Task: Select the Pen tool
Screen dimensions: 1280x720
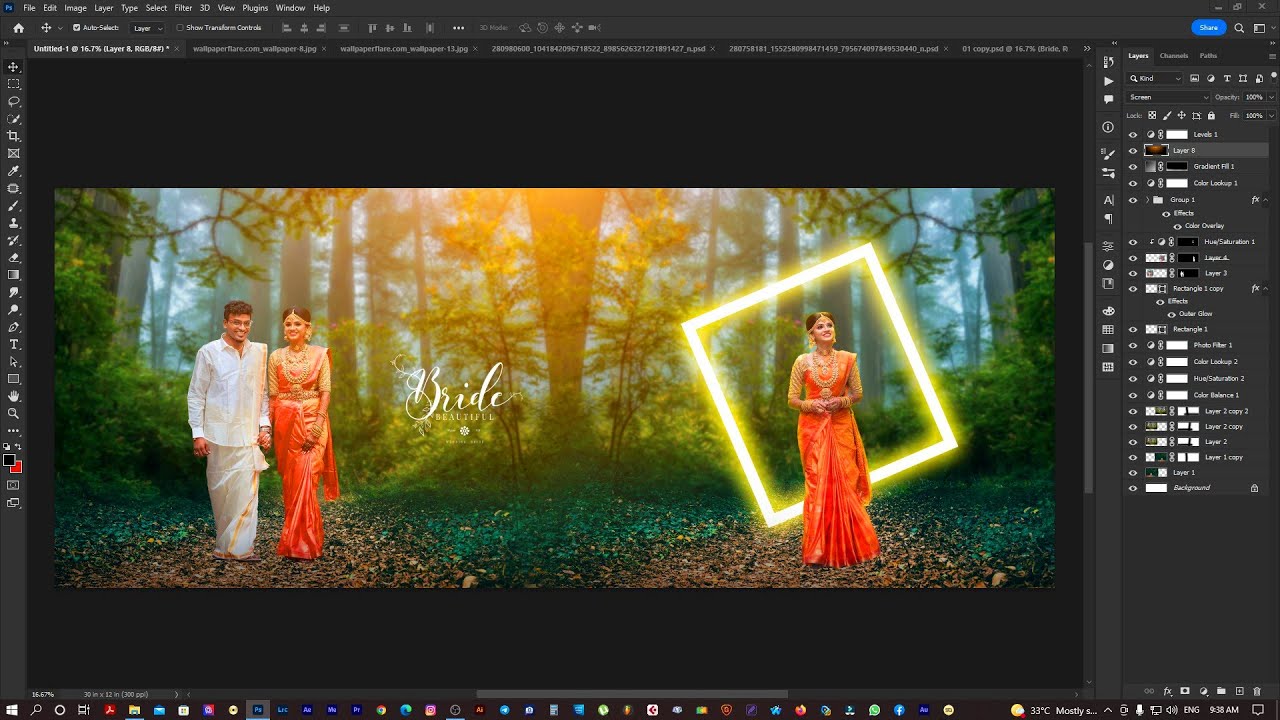Action: pyautogui.click(x=13, y=327)
